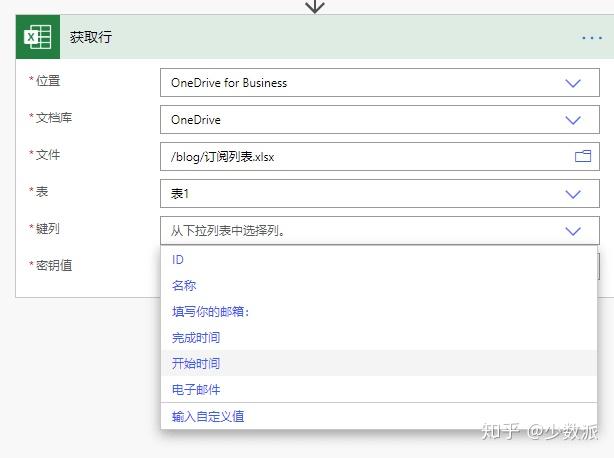Click the 密钥值 field label
This screenshot has width=614, height=458.
click(54, 266)
